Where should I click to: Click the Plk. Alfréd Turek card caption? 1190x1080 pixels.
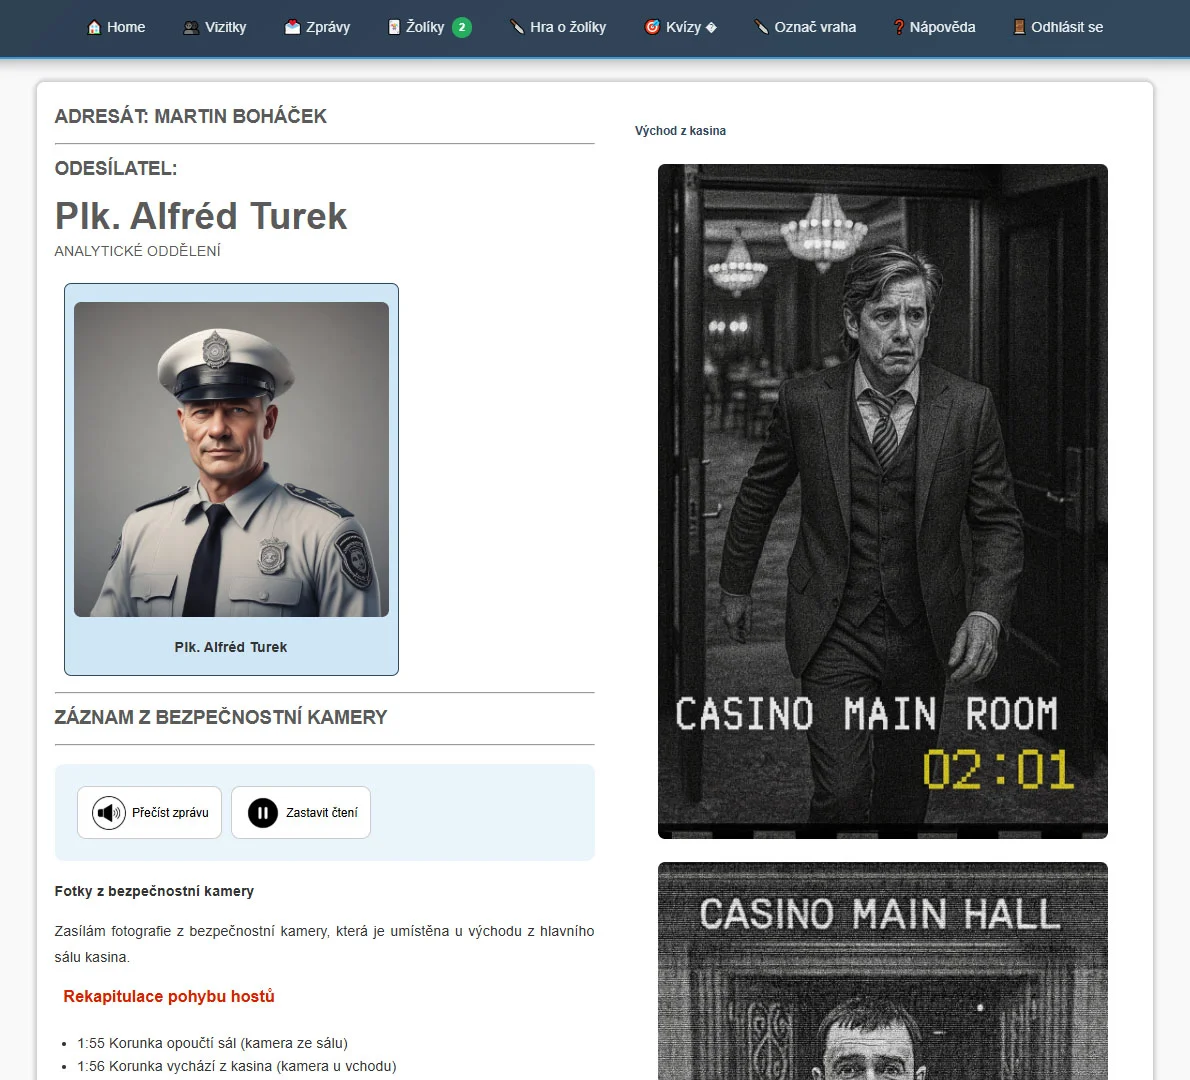231,647
